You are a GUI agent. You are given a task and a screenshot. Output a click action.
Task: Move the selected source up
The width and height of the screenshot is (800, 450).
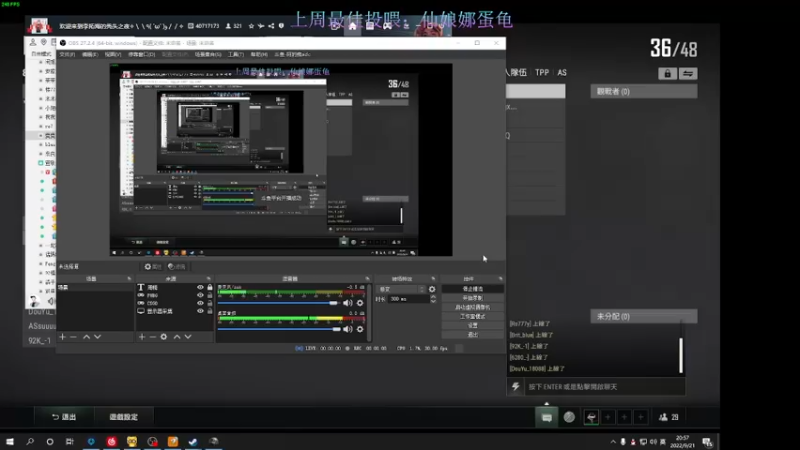[177, 337]
